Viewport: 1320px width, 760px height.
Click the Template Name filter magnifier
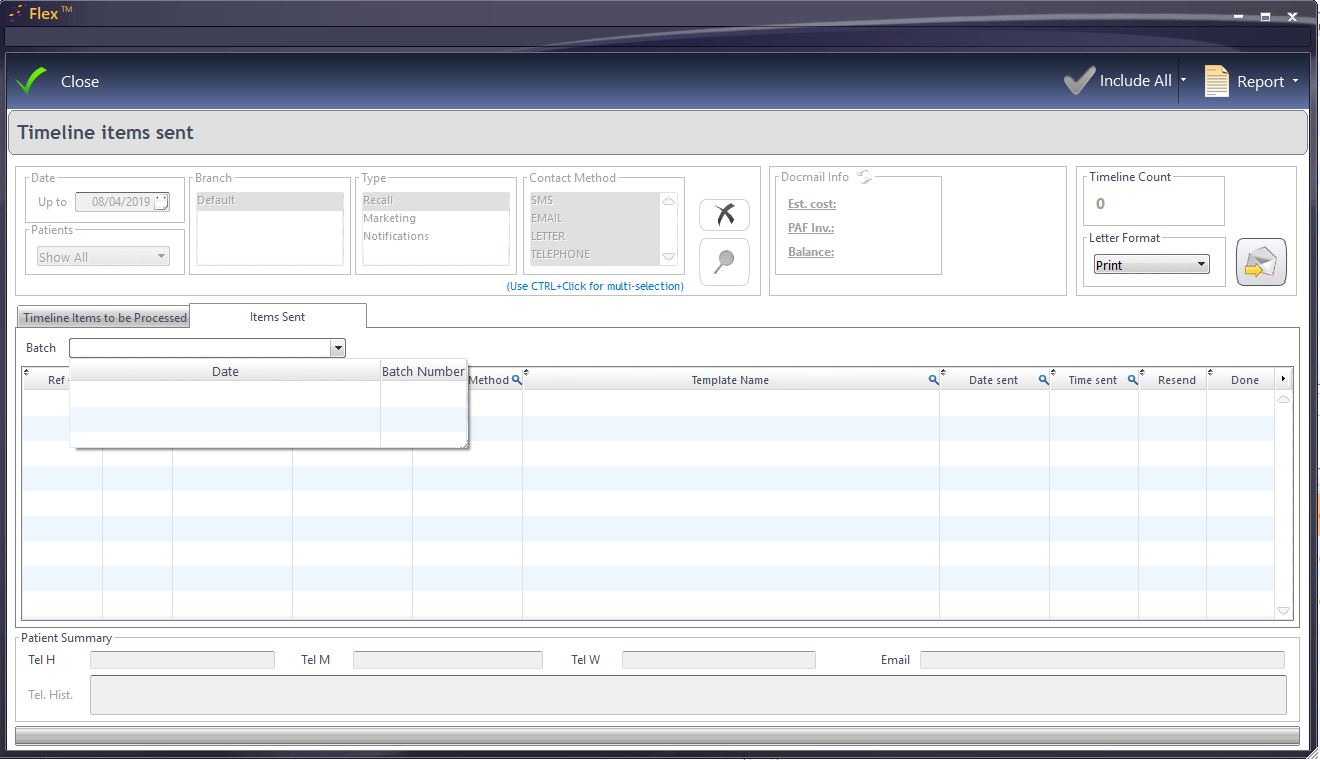(x=933, y=380)
